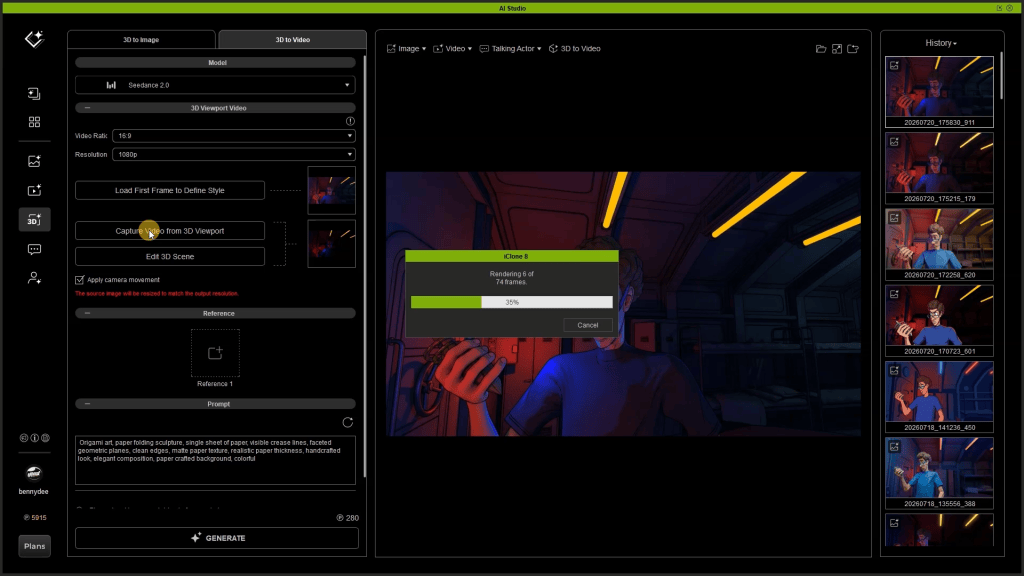Select the AI image generation sidebar icon
Viewport: 1024px width, 576px height.
(x=34, y=161)
